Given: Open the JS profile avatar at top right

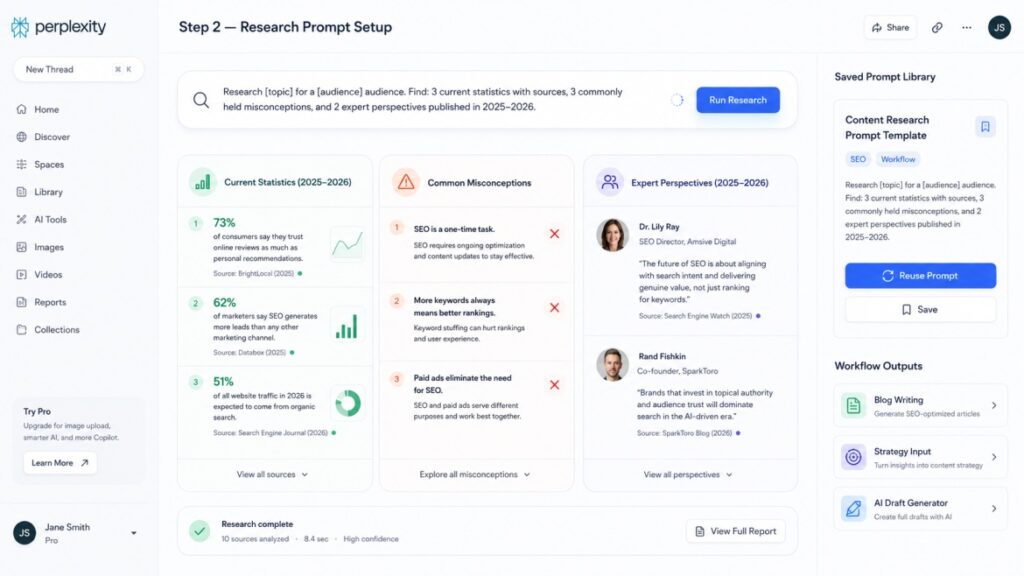Looking at the screenshot, I should pyautogui.click(x=999, y=27).
